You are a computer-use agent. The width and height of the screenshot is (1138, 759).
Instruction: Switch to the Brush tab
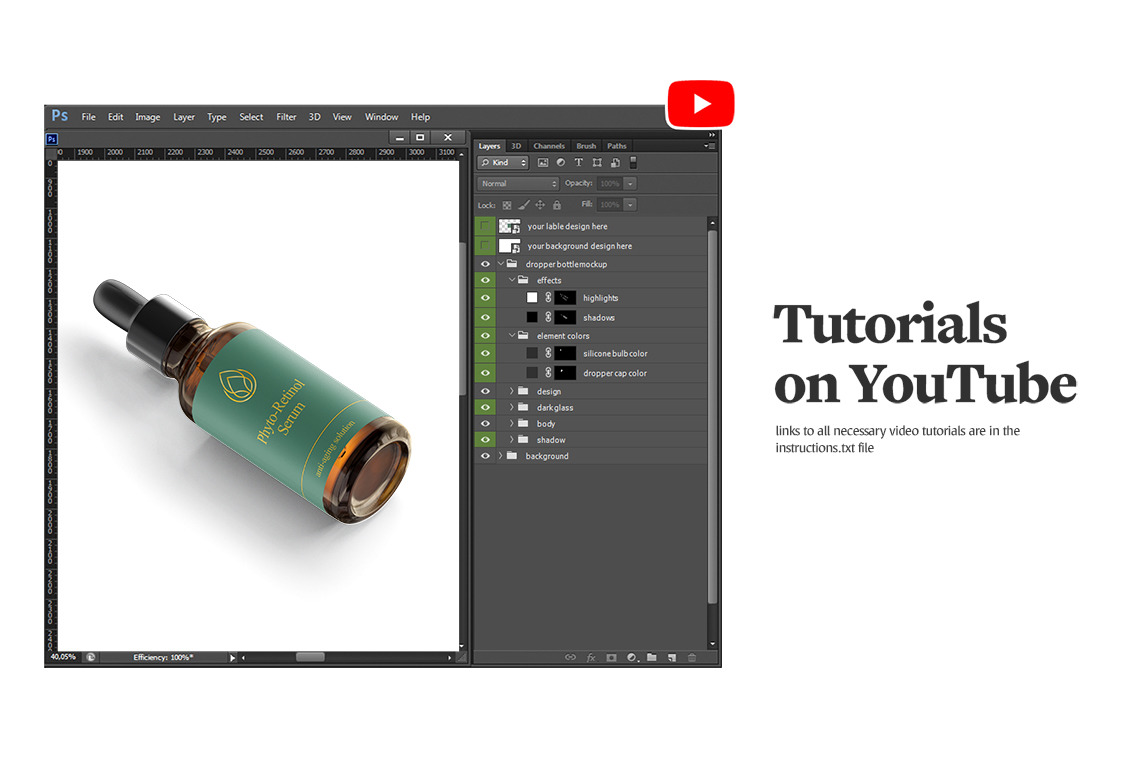[586, 146]
